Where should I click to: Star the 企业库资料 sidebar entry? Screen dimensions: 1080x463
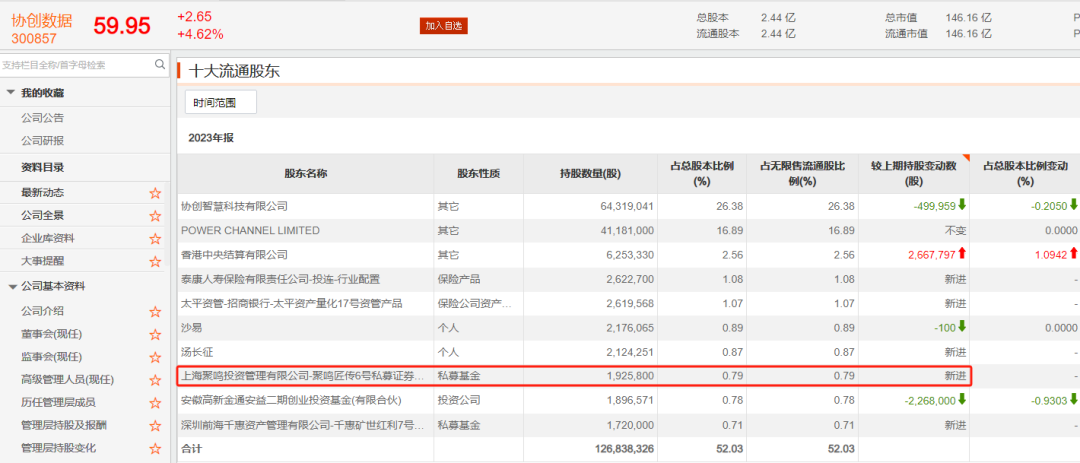[x=155, y=238]
